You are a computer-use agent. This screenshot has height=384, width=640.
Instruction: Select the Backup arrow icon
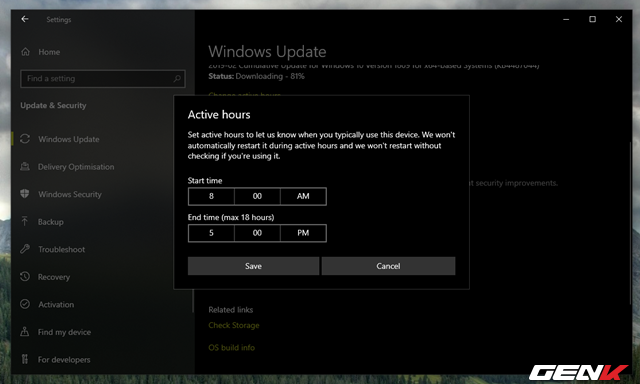click(25, 222)
